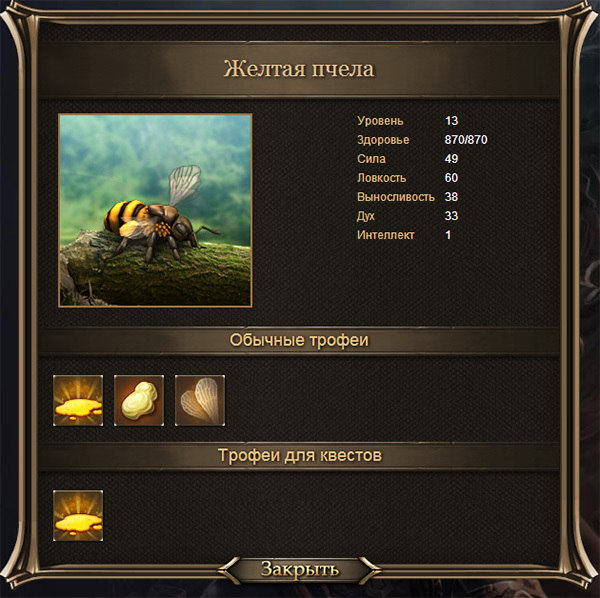Viewport: 600px width, 598px height.
Task: Click the Уровень stat label
Action: (x=380, y=121)
